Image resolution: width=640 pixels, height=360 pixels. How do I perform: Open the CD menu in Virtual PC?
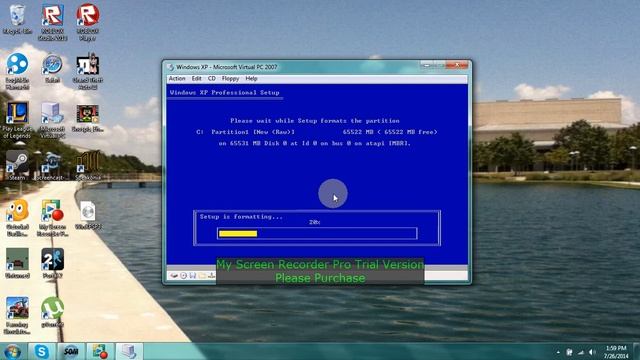click(212, 78)
